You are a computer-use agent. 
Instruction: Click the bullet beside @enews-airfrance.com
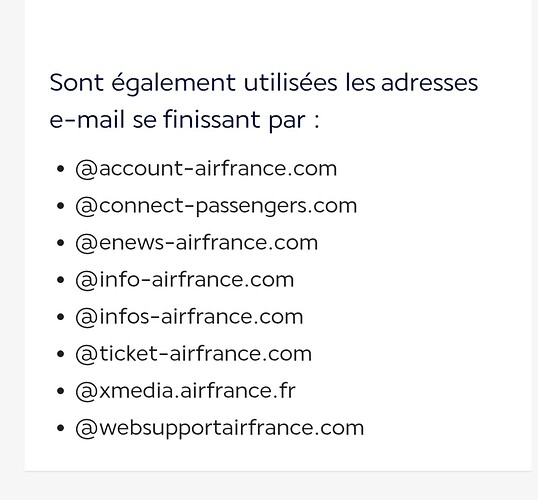pyautogui.click(x=60, y=243)
